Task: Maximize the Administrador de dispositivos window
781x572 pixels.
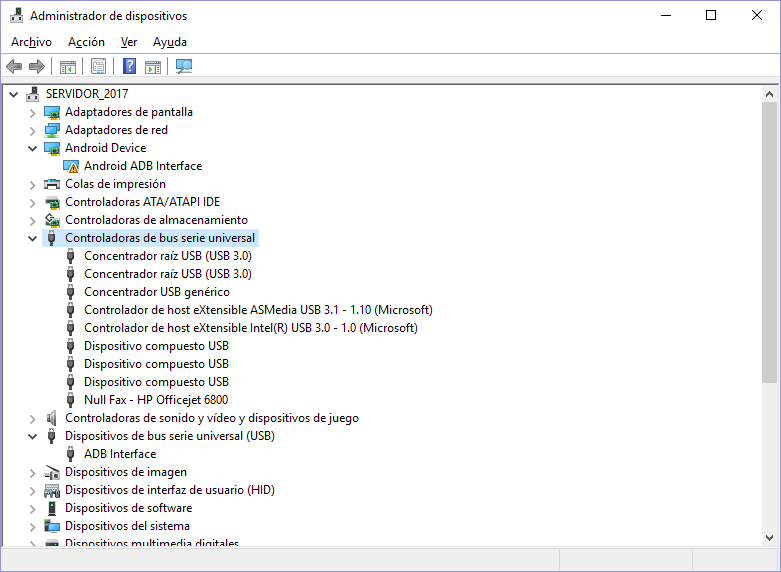Action: tap(711, 15)
